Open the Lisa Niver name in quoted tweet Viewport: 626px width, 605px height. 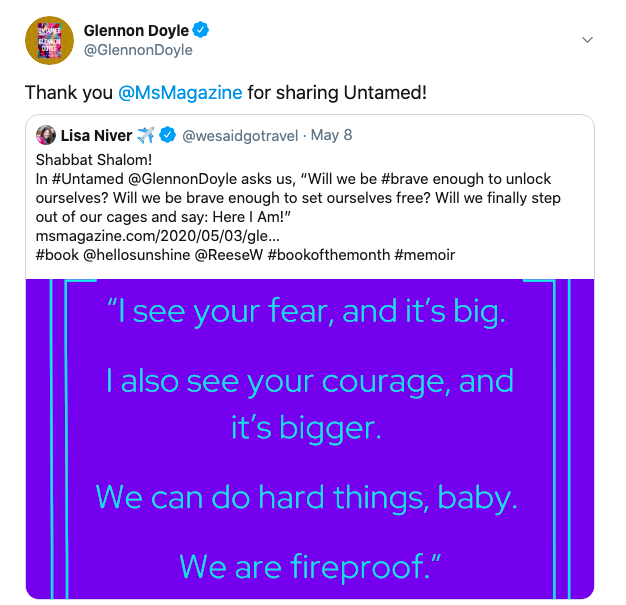click(96, 136)
